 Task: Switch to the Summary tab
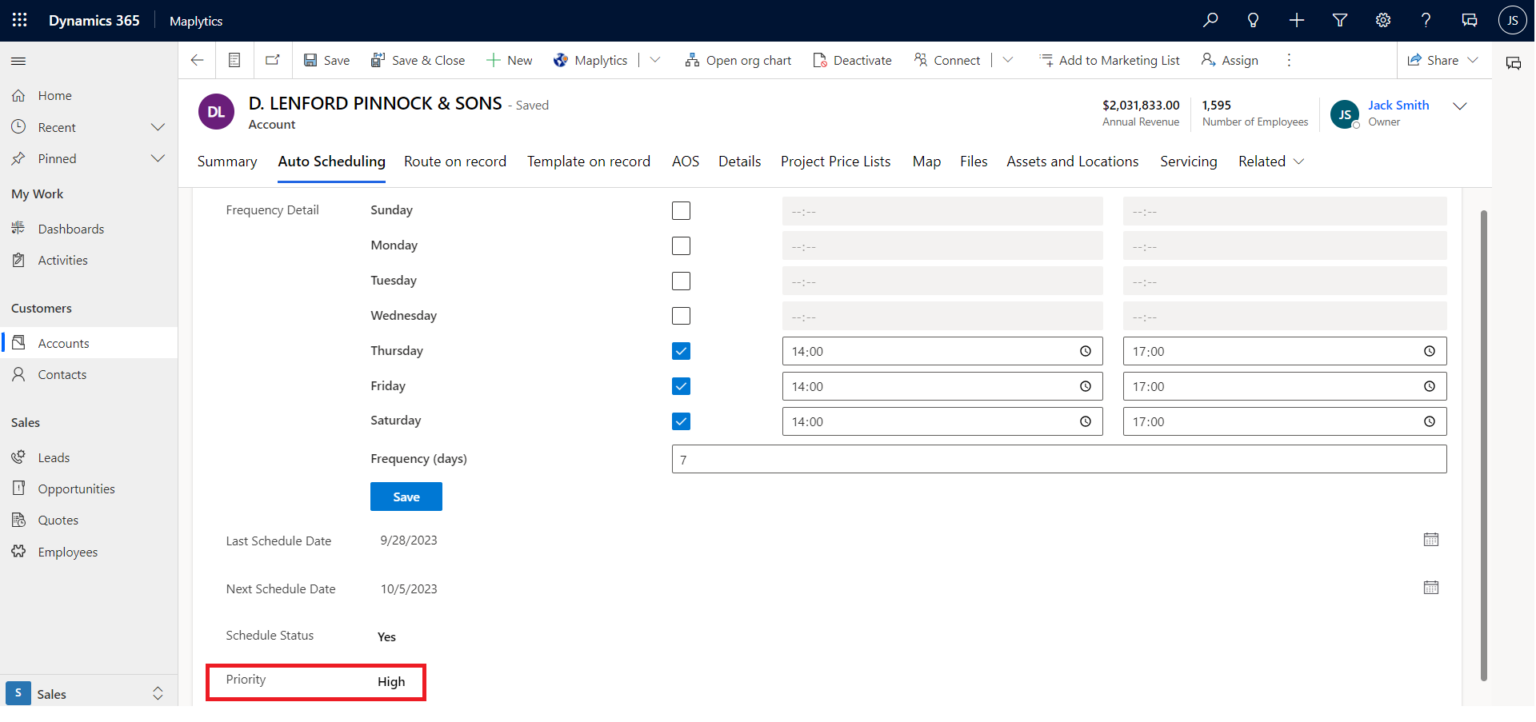point(227,161)
